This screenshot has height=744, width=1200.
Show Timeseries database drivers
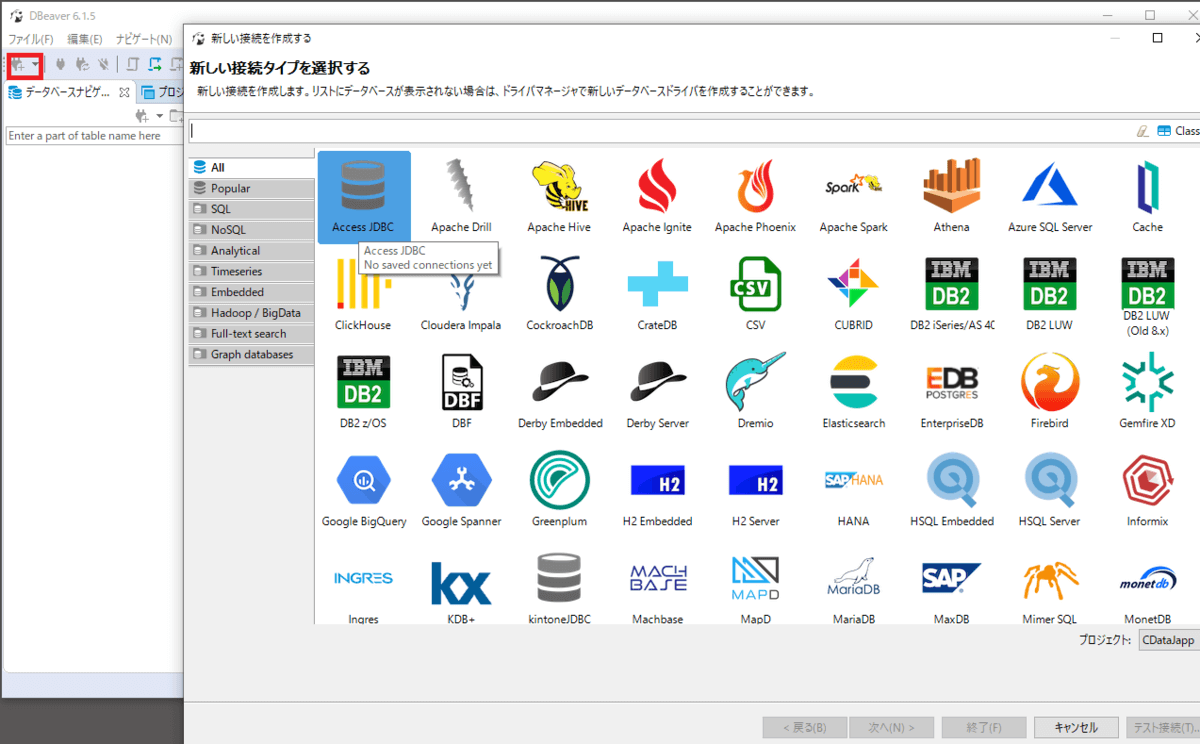[251, 272]
